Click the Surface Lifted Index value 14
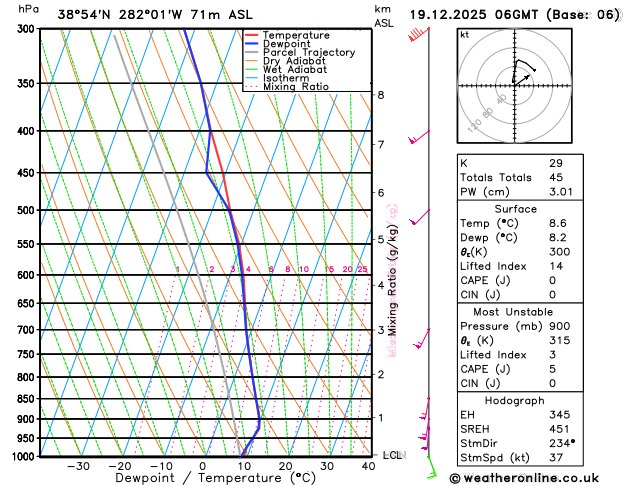The image size is (629, 486). click(x=556, y=266)
